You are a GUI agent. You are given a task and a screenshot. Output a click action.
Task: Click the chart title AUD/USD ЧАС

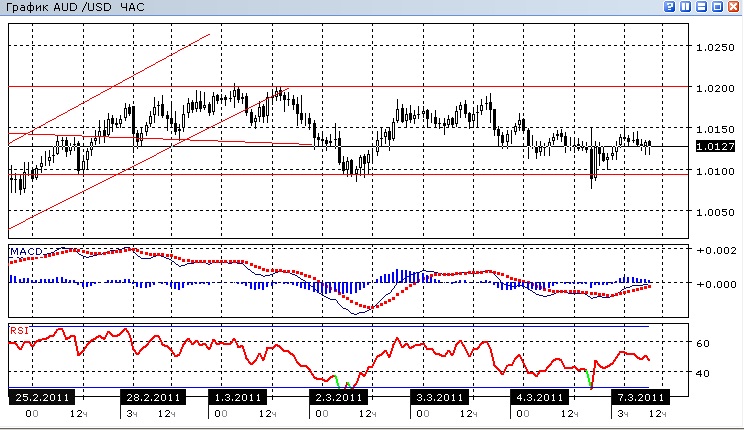[x=75, y=7]
